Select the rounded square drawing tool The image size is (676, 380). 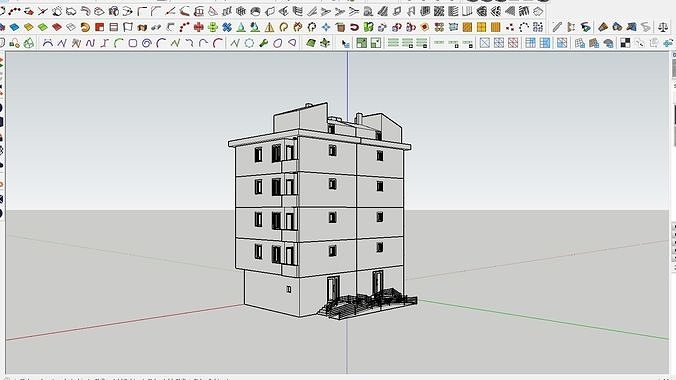(133, 43)
